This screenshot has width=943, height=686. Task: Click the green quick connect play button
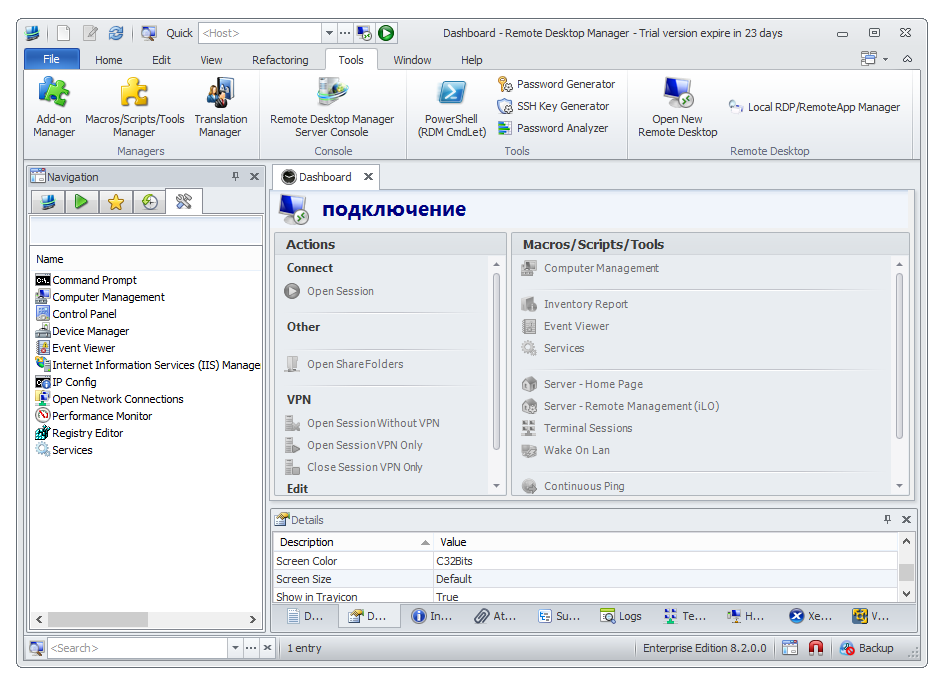tap(386, 33)
